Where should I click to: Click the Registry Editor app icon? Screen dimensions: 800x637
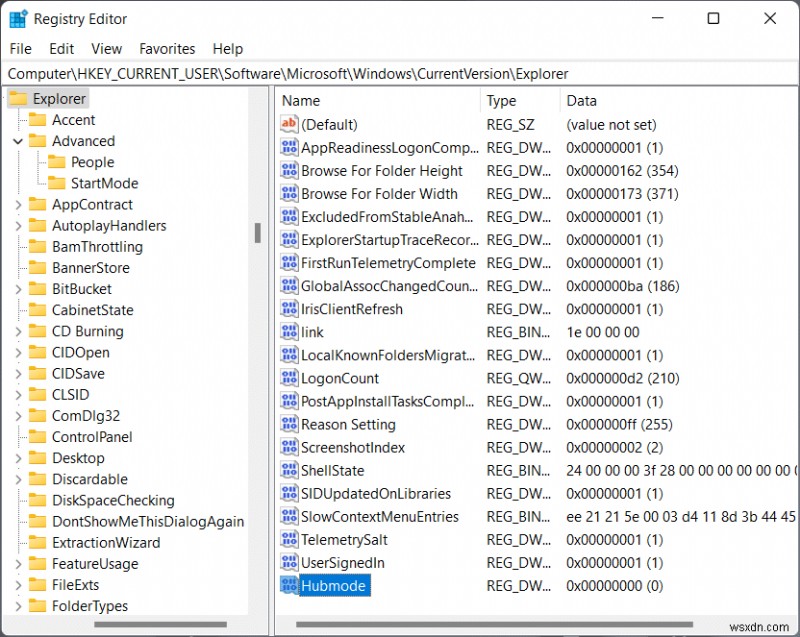pyautogui.click(x=18, y=18)
